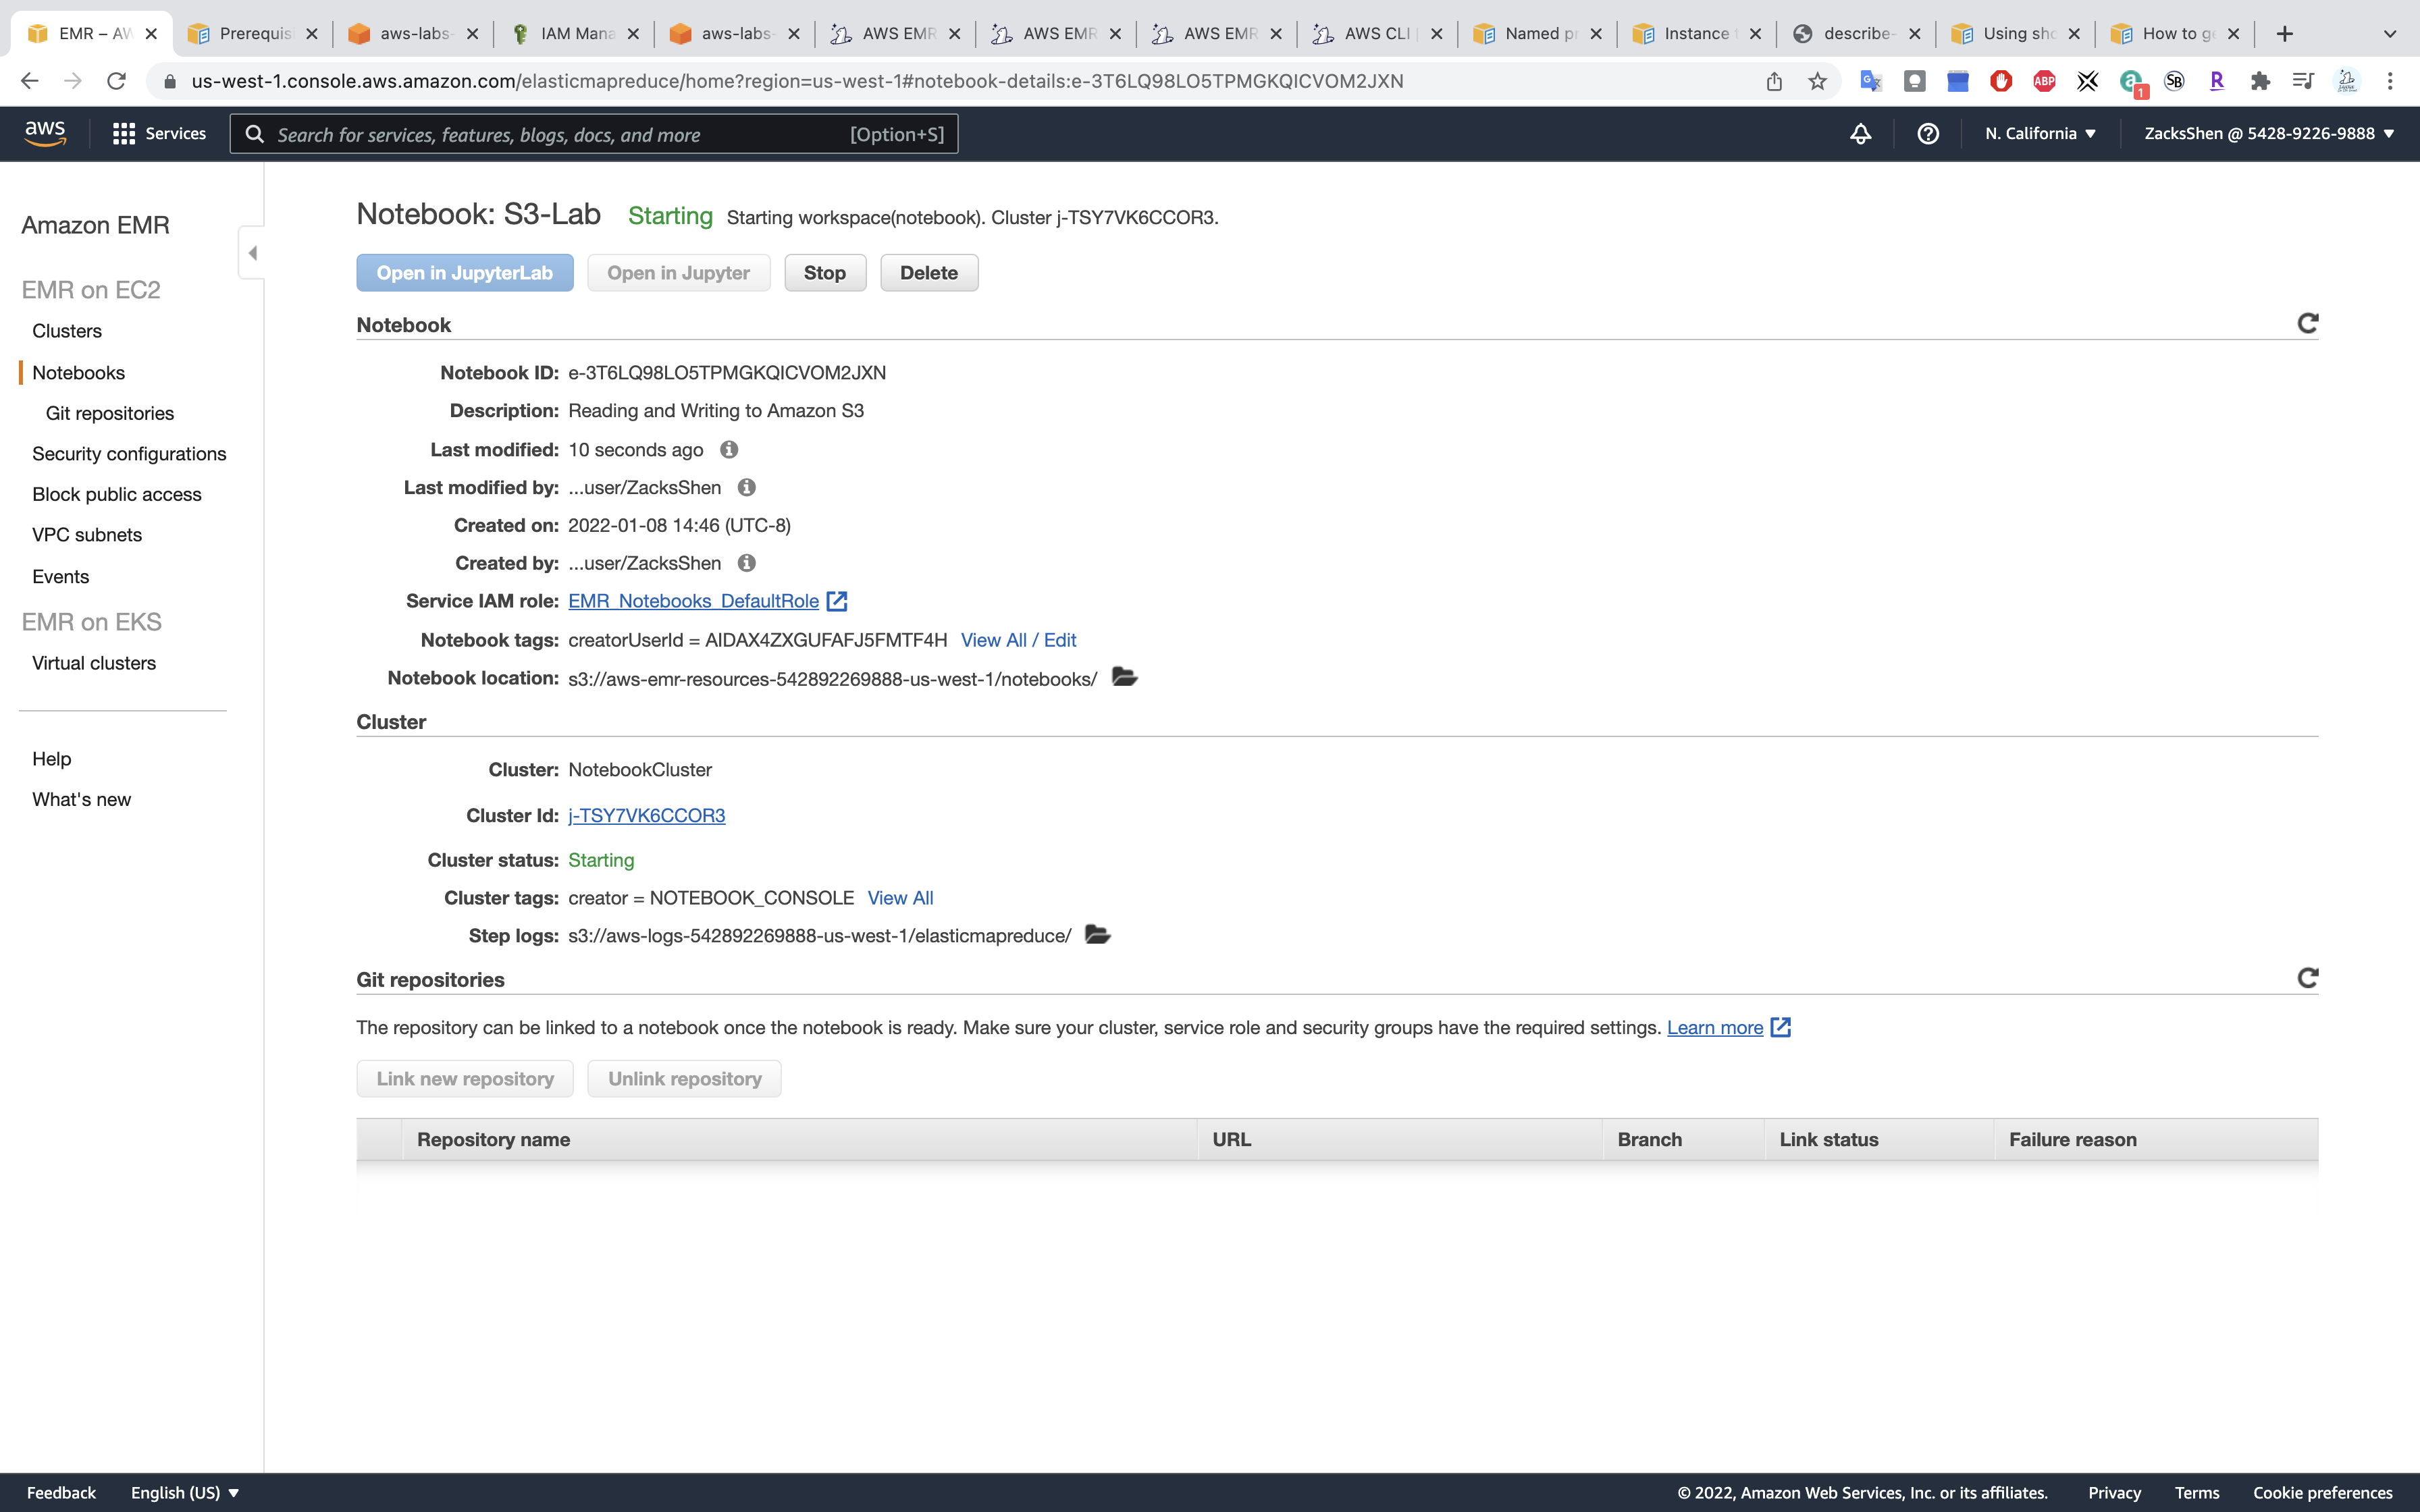The width and height of the screenshot is (2420, 1512).
Task: Open the AWS support help icon
Action: click(1928, 134)
